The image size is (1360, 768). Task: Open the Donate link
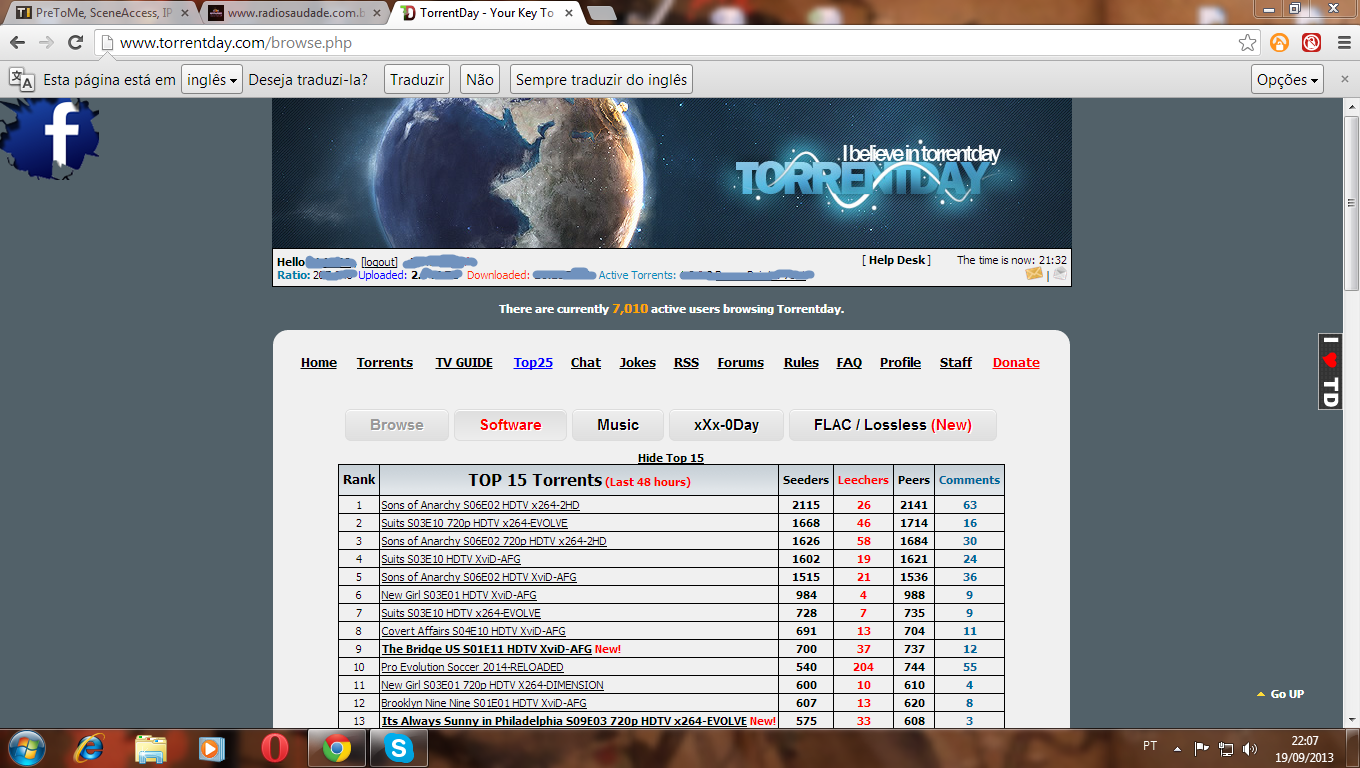coord(1016,363)
